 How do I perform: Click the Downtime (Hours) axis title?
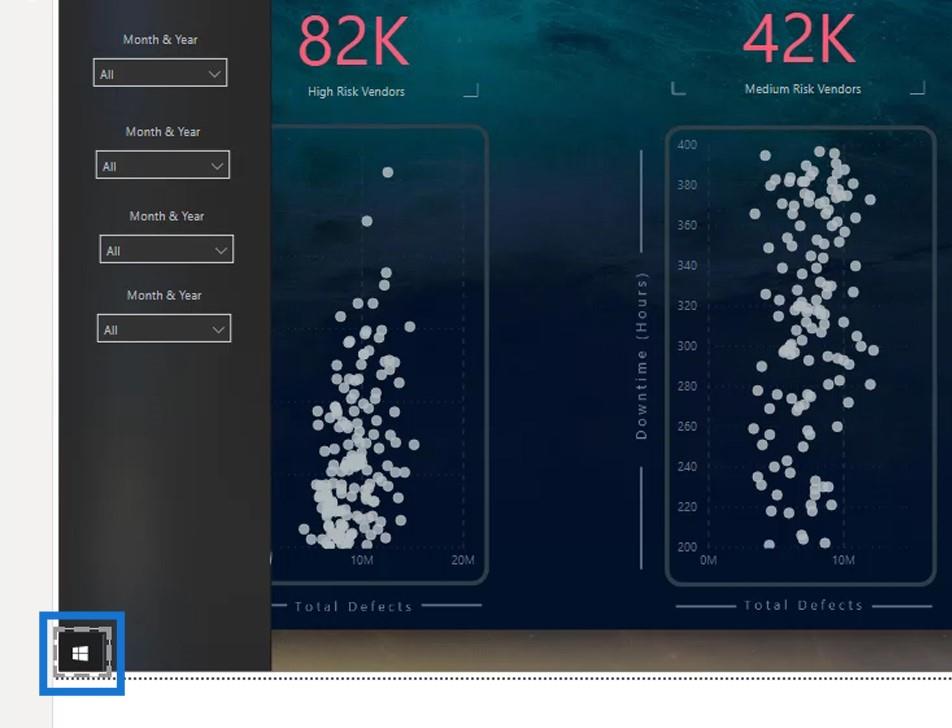point(641,356)
